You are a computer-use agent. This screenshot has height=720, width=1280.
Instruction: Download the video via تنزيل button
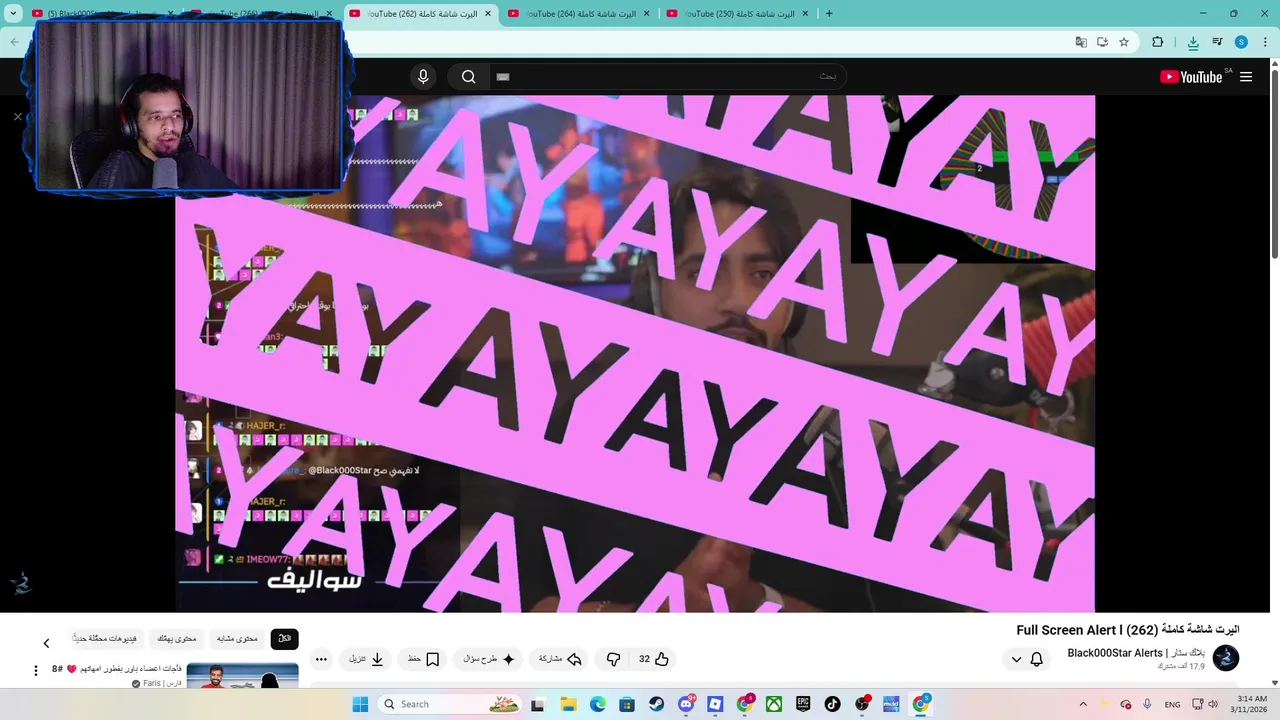366,659
